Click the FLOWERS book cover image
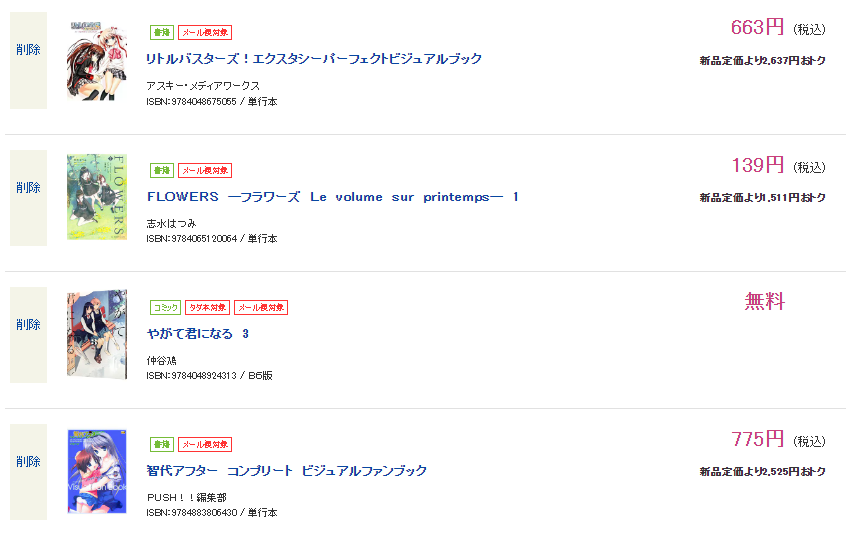The height and width of the screenshot is (544, 847). click(96, 197)
